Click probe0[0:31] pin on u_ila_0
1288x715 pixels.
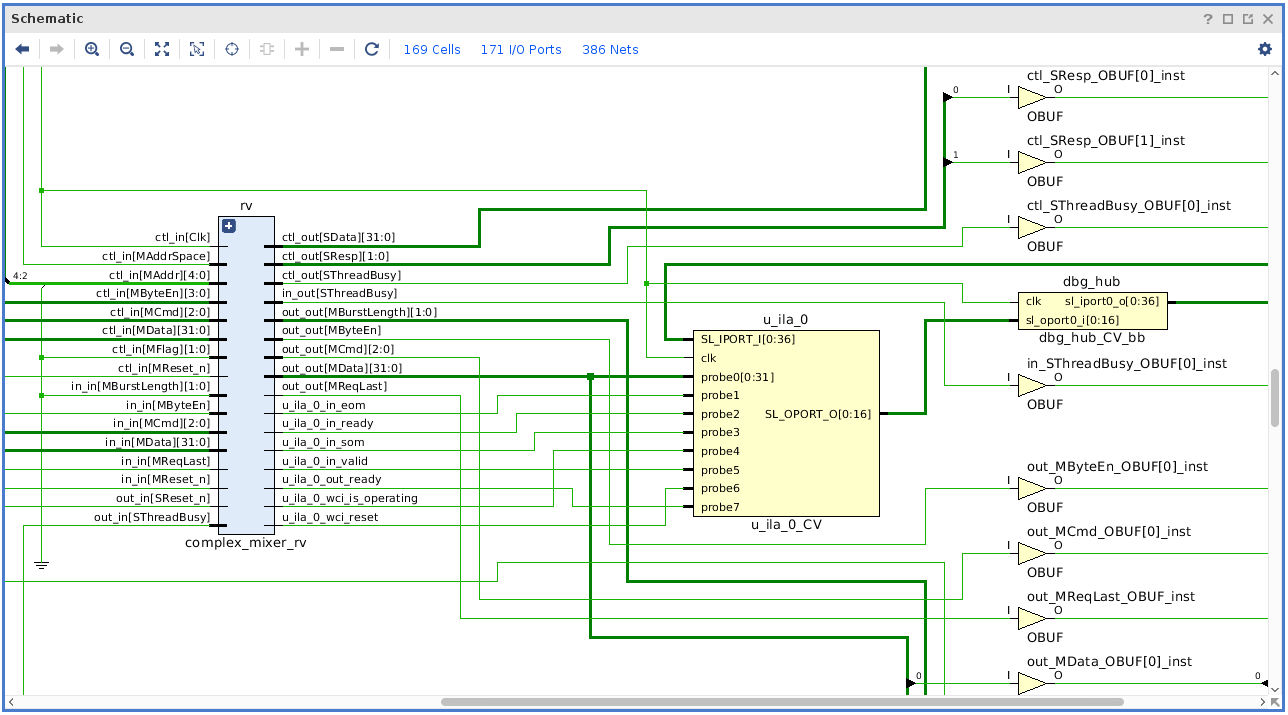[737, 377]
